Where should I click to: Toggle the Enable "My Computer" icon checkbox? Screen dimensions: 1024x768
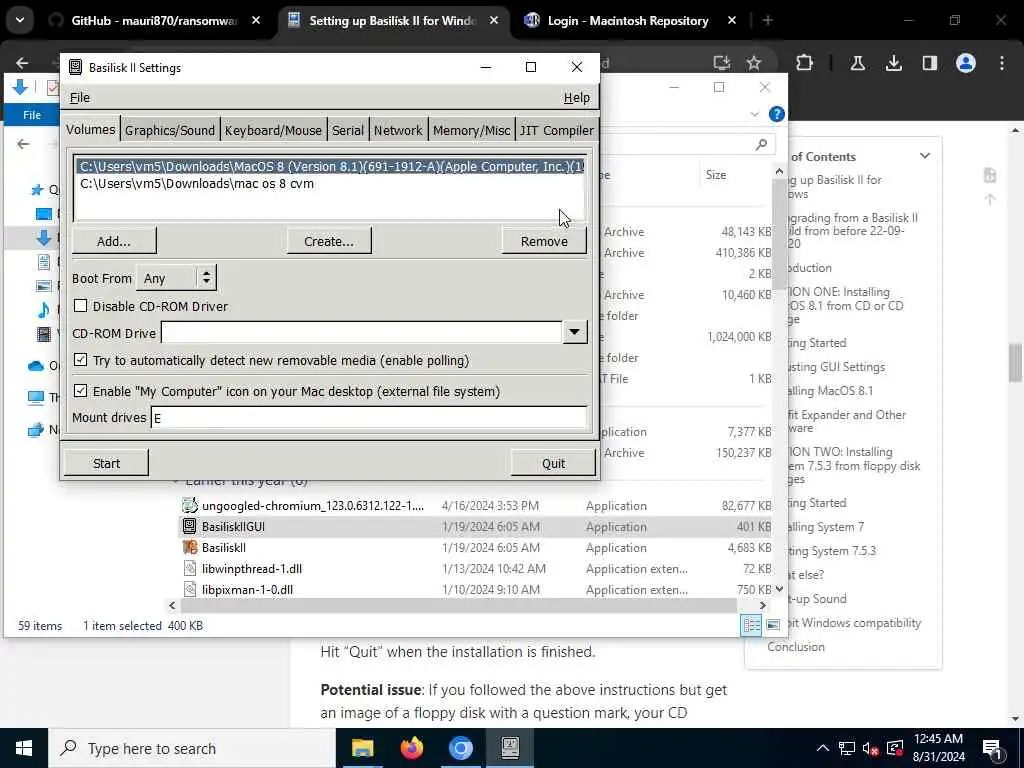coord(80,391)
